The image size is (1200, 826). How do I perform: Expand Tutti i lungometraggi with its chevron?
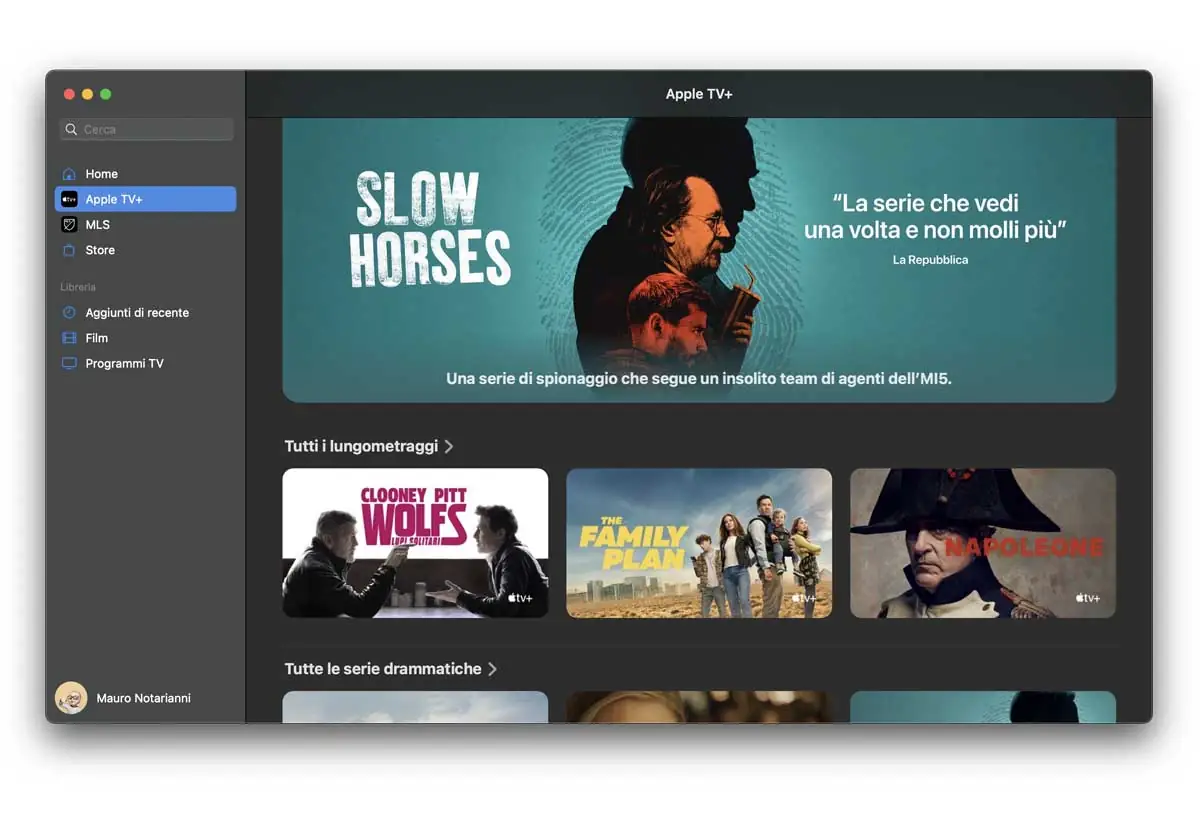pyautogui.click(x=450, y=446)
